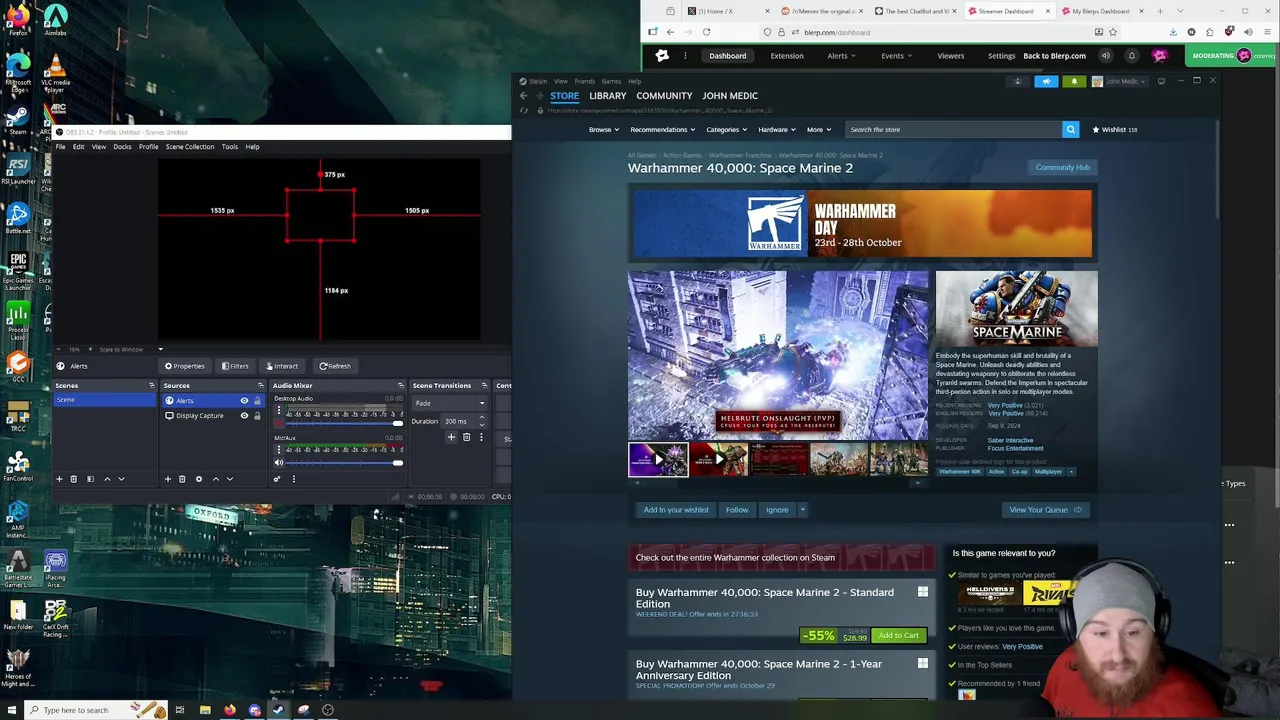Delete the selected source with trash icon

(182, 479)
